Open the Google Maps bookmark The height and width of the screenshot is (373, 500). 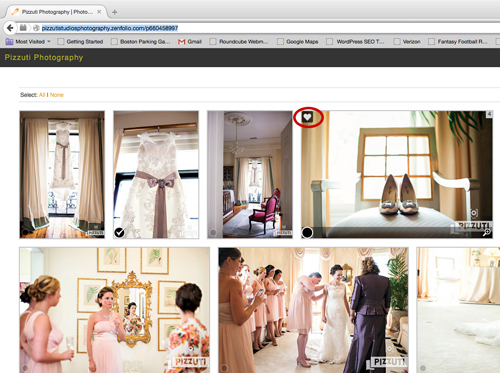pos(297,42)
